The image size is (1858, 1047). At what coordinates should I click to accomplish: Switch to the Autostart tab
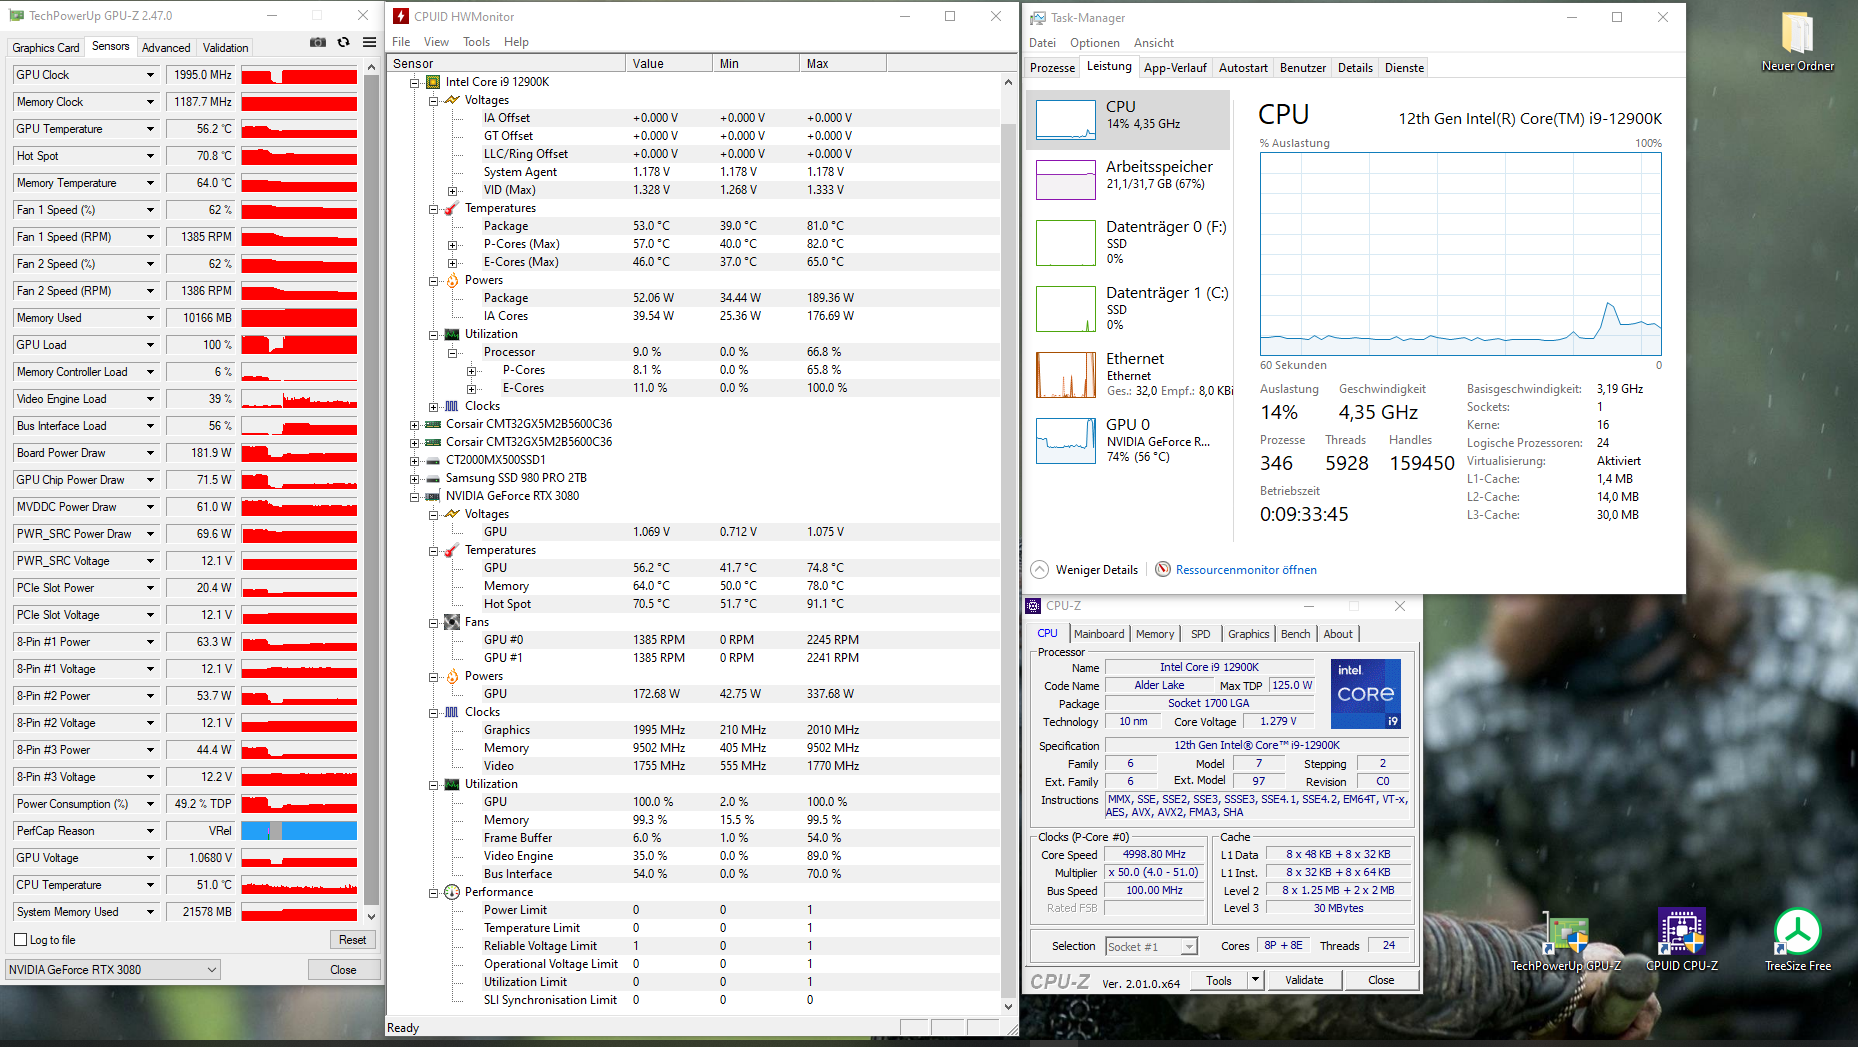(1243, 68)
